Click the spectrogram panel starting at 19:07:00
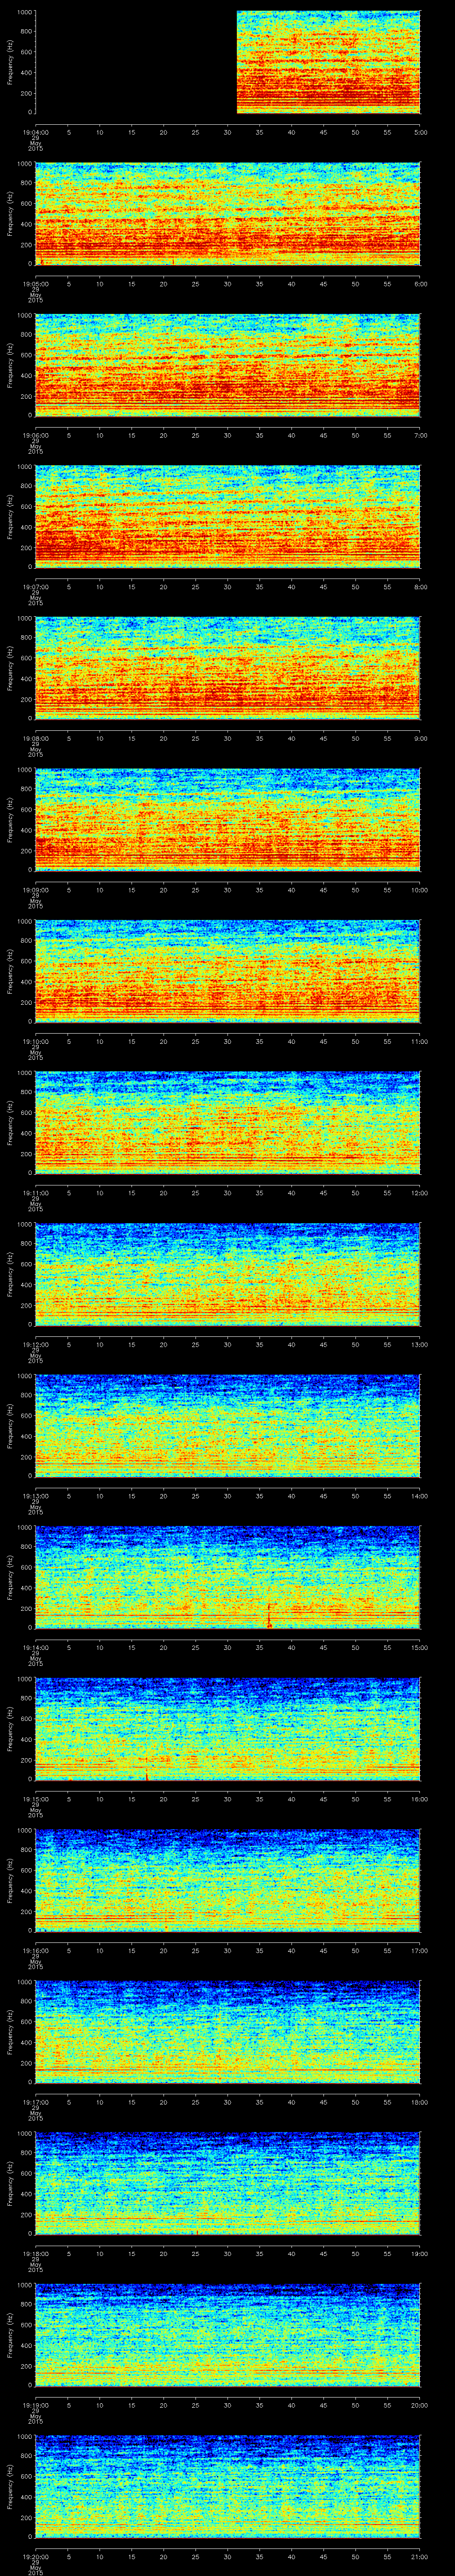The image size is (455, 2576). pyautogui.click(x=228, y=516)
